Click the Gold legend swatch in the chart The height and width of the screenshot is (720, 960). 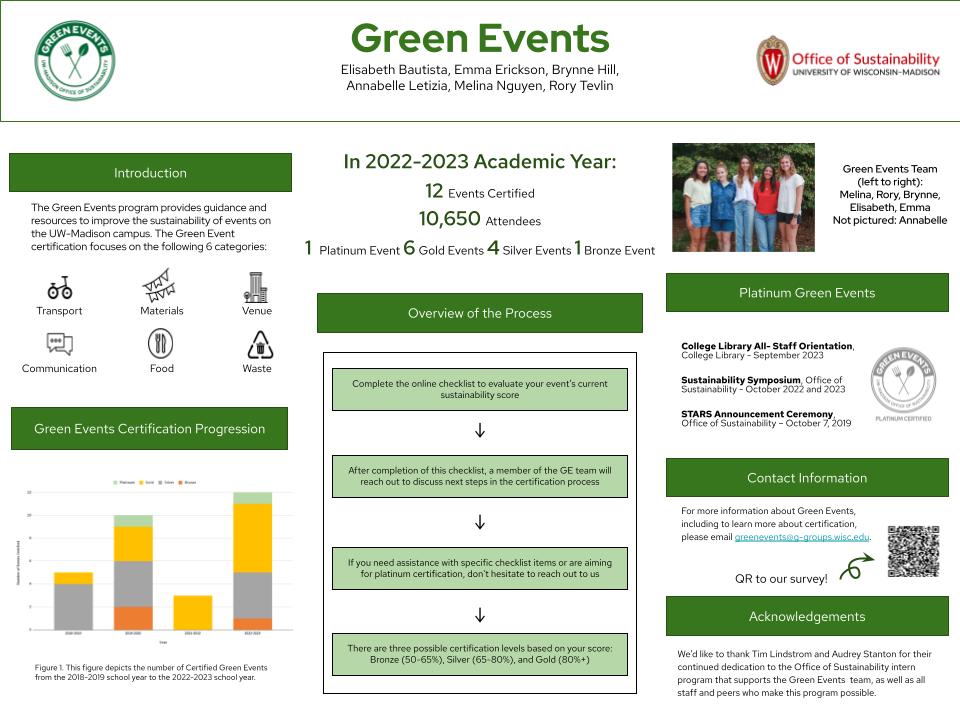coord(141,482)
